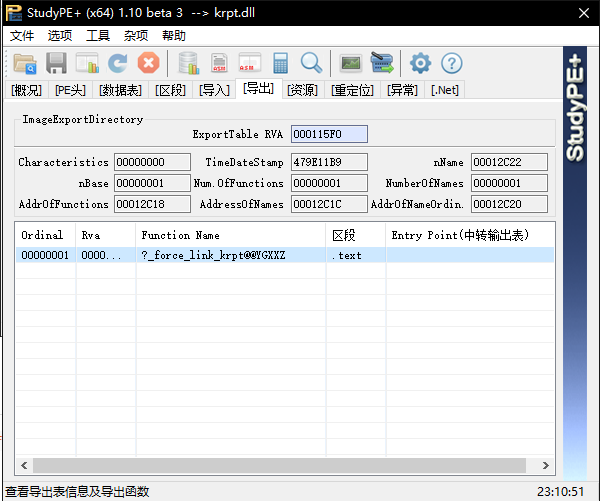Switch to the [.Net] tab
This screenshot has height=501, width=600.
pyautogui.click(x=445, y=90)
